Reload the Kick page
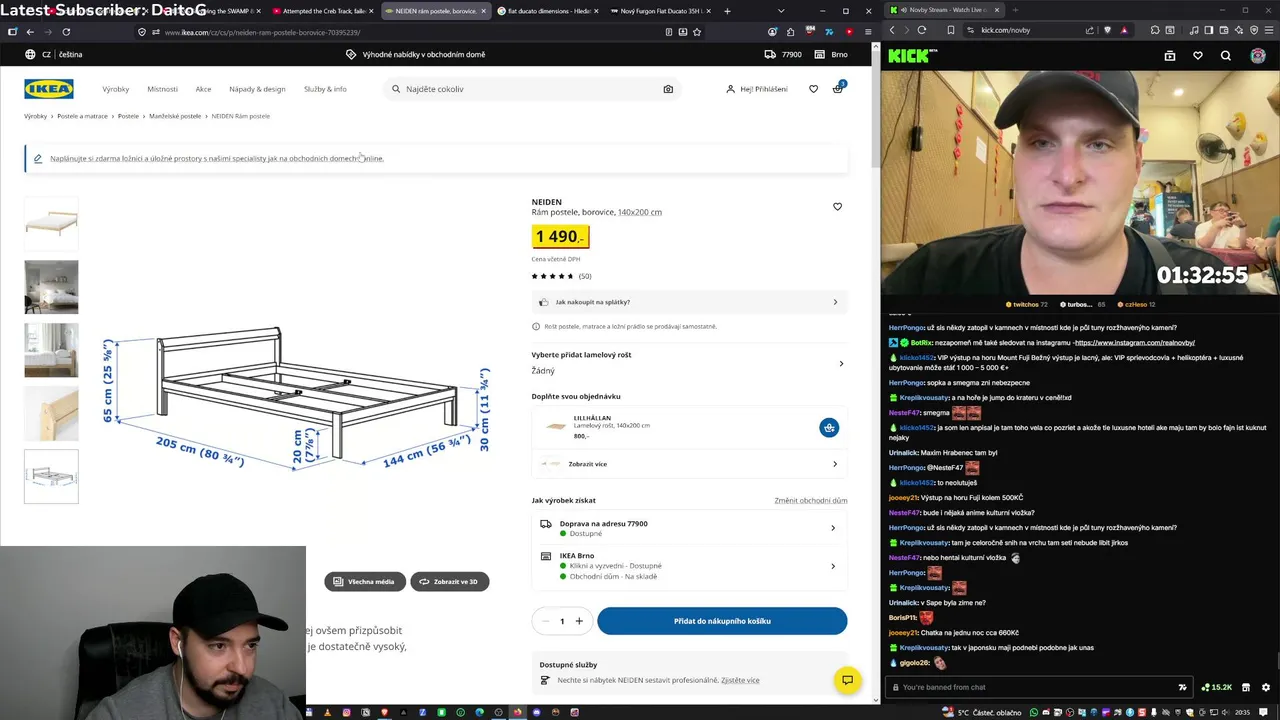The image size is (1280, 720). pyautogui.click(x=922, y=30)
